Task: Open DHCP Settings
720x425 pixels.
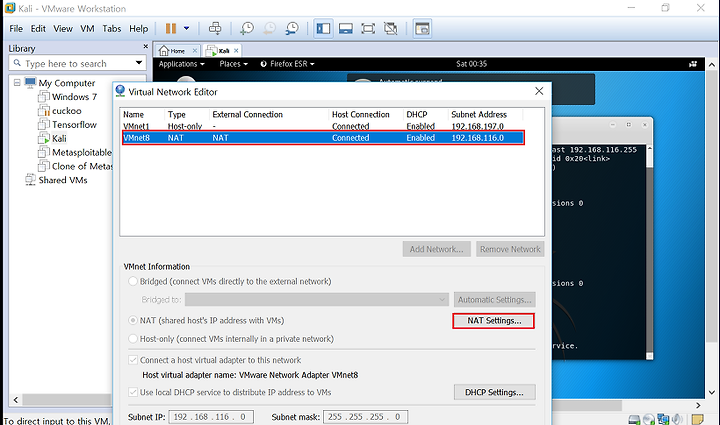Action: tap(495, 392)
